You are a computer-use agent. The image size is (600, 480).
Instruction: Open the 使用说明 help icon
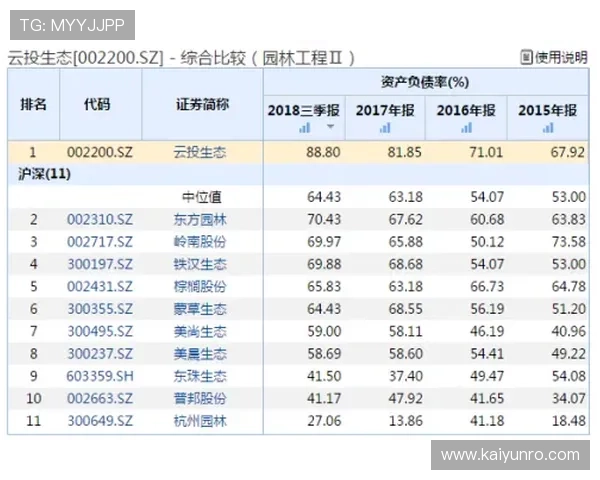(527, 57)
